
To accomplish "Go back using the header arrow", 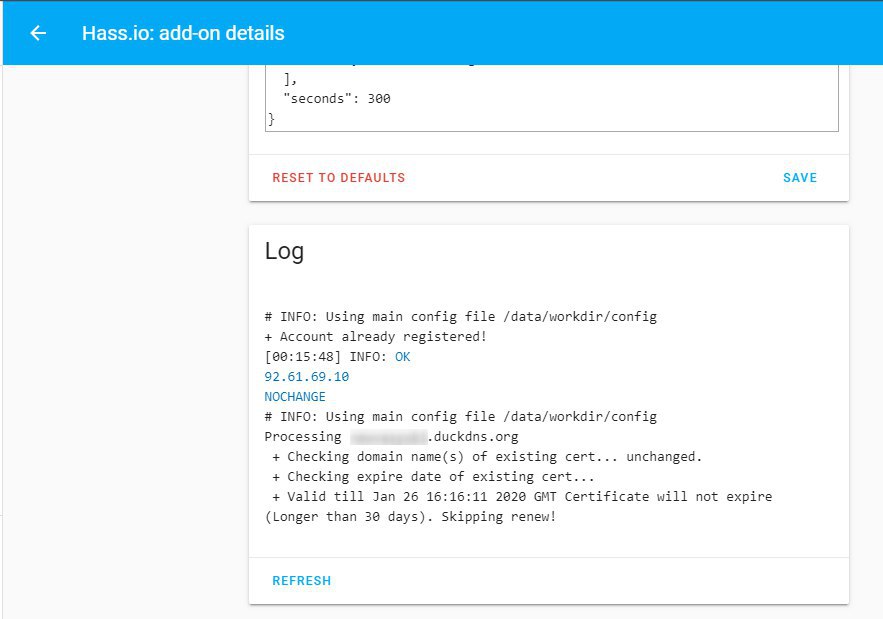I will (38, 33).
